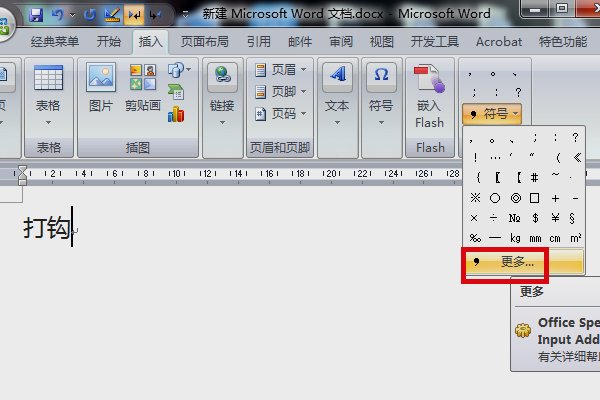Click in document after the text 打钩
Screen dimensions: 600x400
pos(73,228)
